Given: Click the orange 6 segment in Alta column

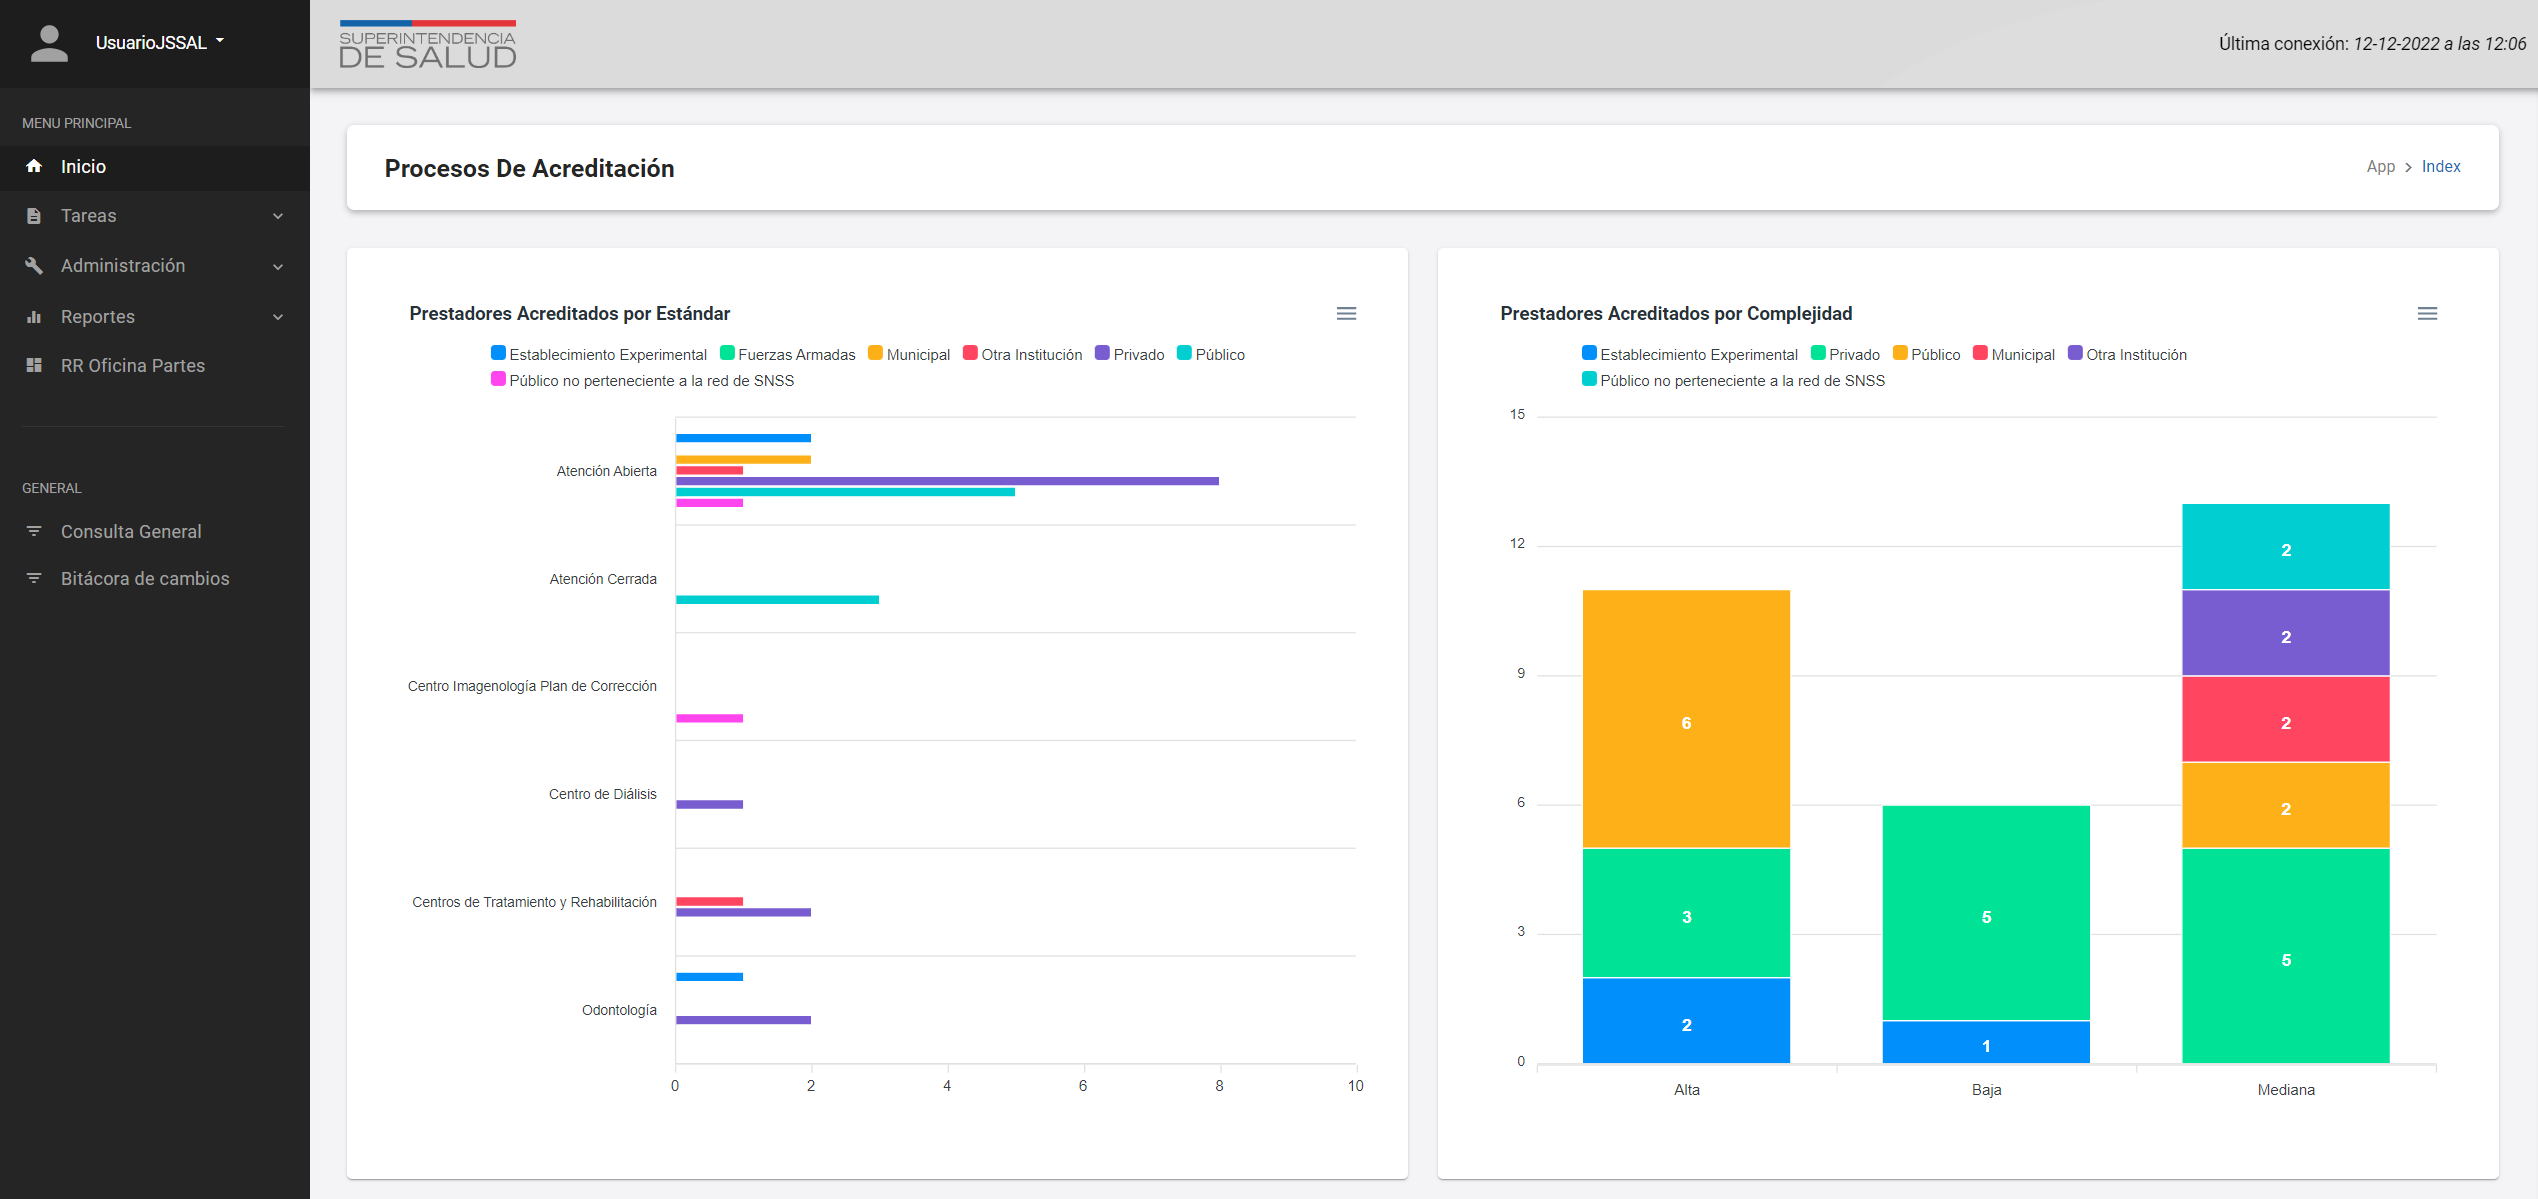Looking at the screenshot, I should click(x=1686, y=719).
